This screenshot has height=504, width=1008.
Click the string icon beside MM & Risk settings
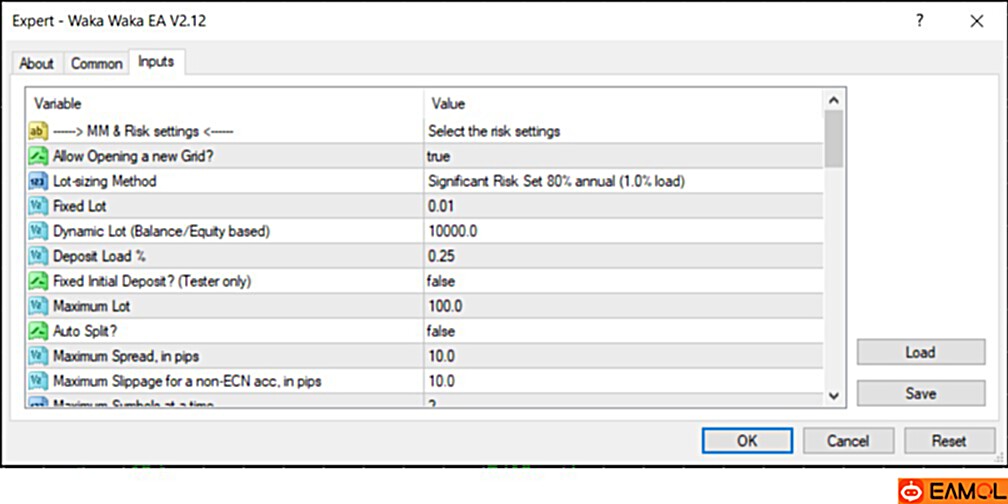[39, 131]
